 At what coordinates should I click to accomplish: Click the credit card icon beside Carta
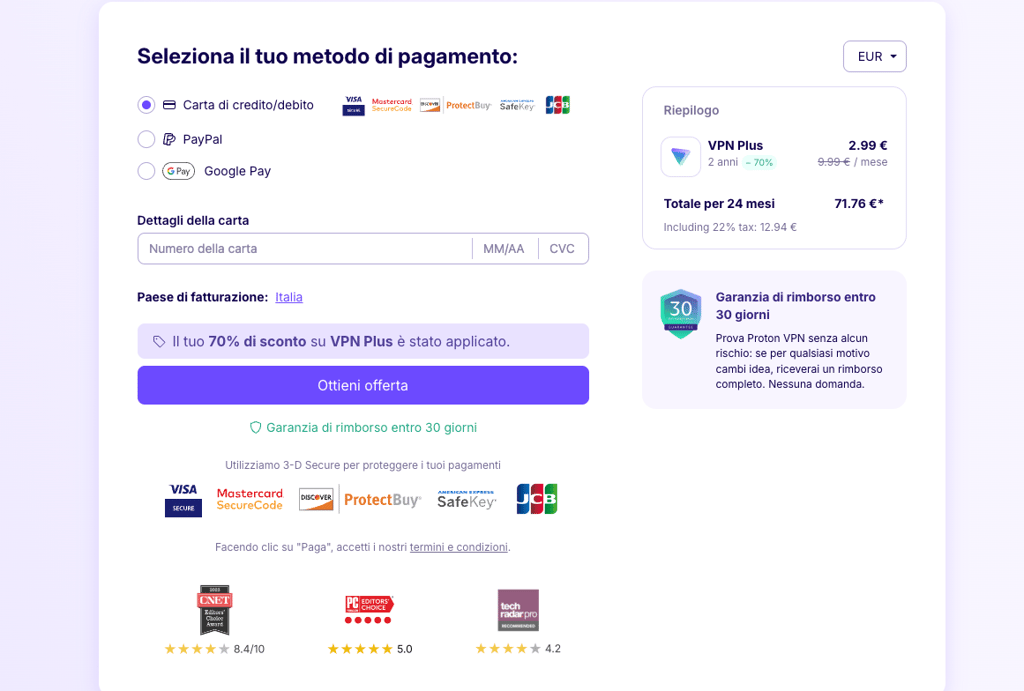click(169, 105)
